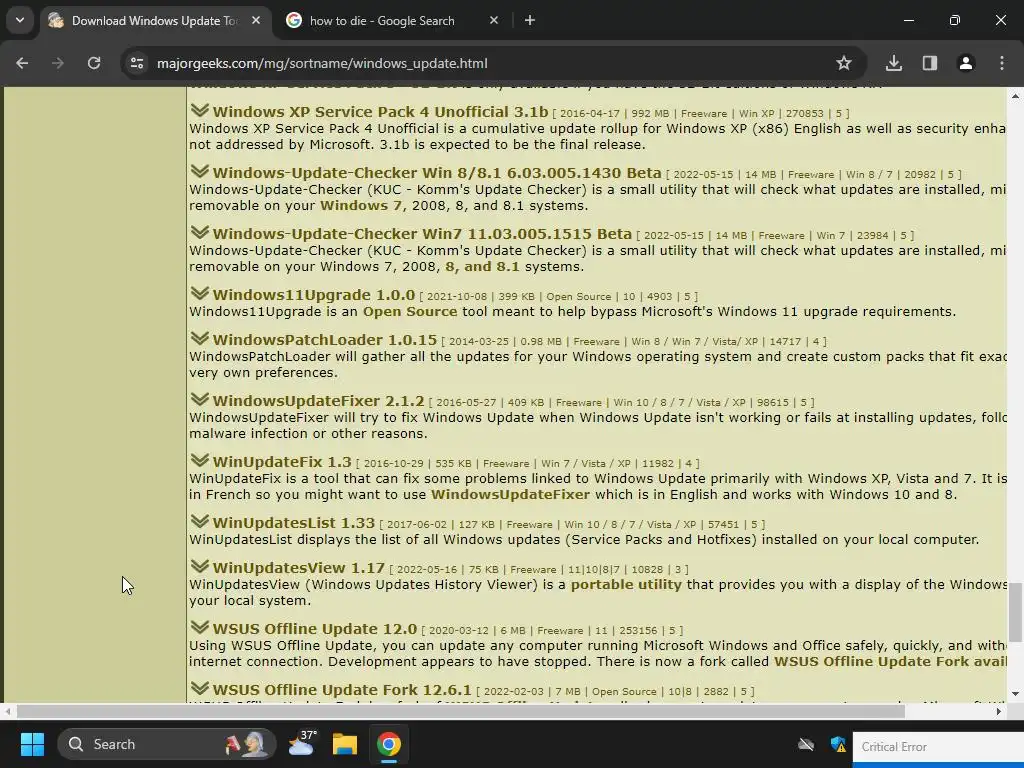Screen dimensions: 1024x768
Task: Open the WinUpdatesList 1.33 link
Action: pos(294,523)
